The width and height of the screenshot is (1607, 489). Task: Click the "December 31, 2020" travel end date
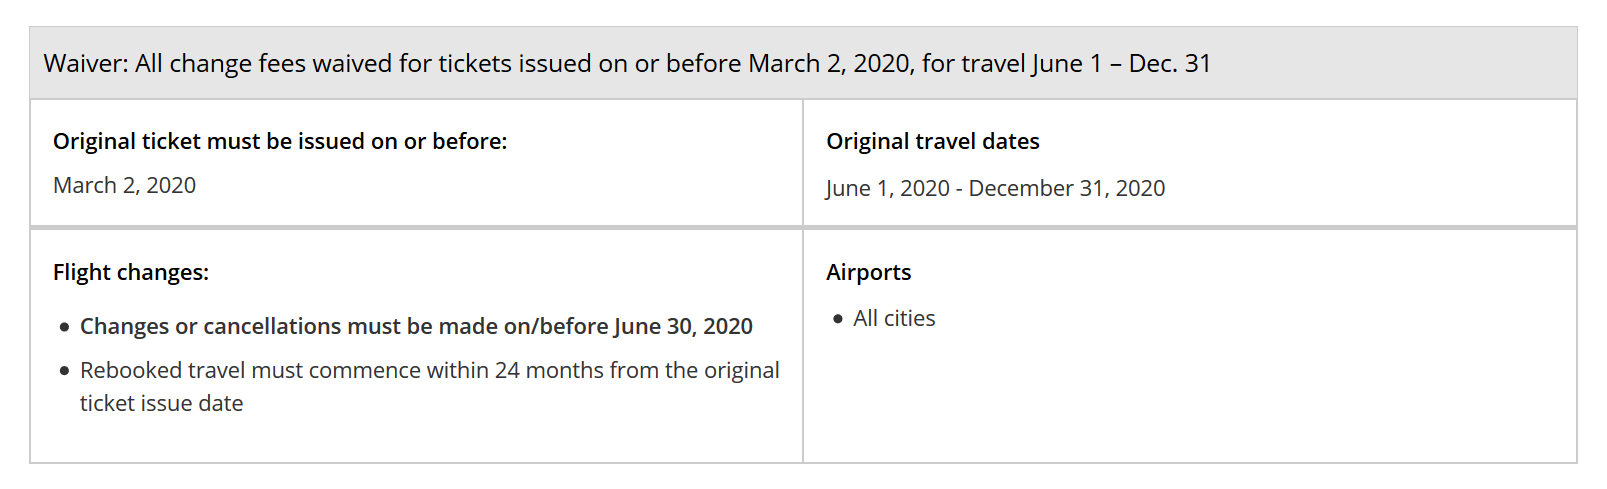[1066, 189]
